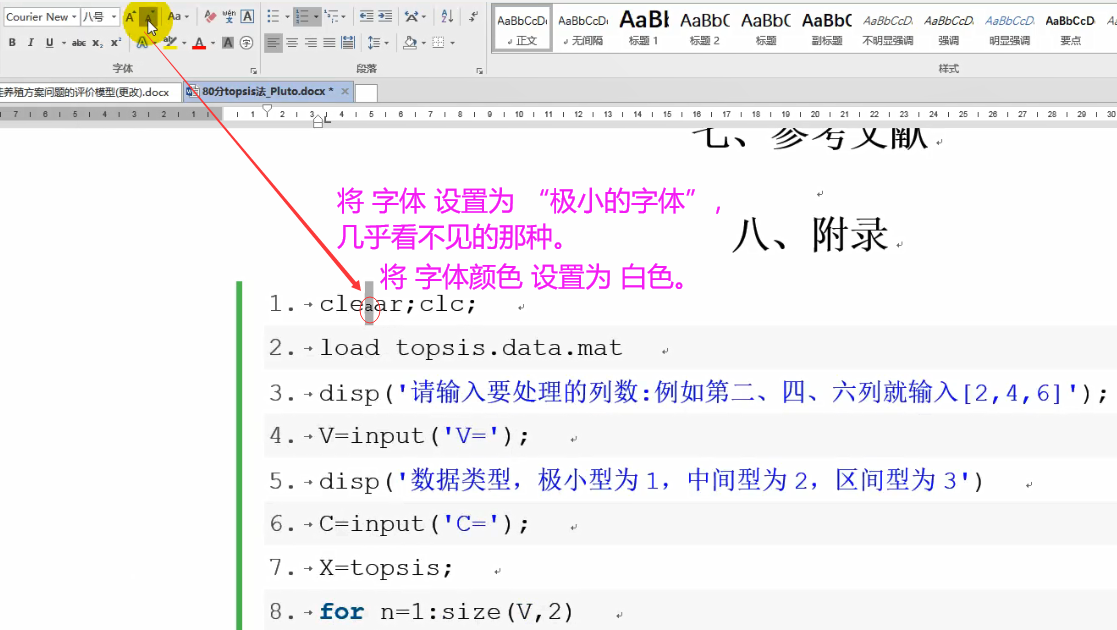The width and height of the screenshot is (1117, 630).
Task: Expand font color dropdown arrow
Action: pyautogui.click(x=212, y=43)
